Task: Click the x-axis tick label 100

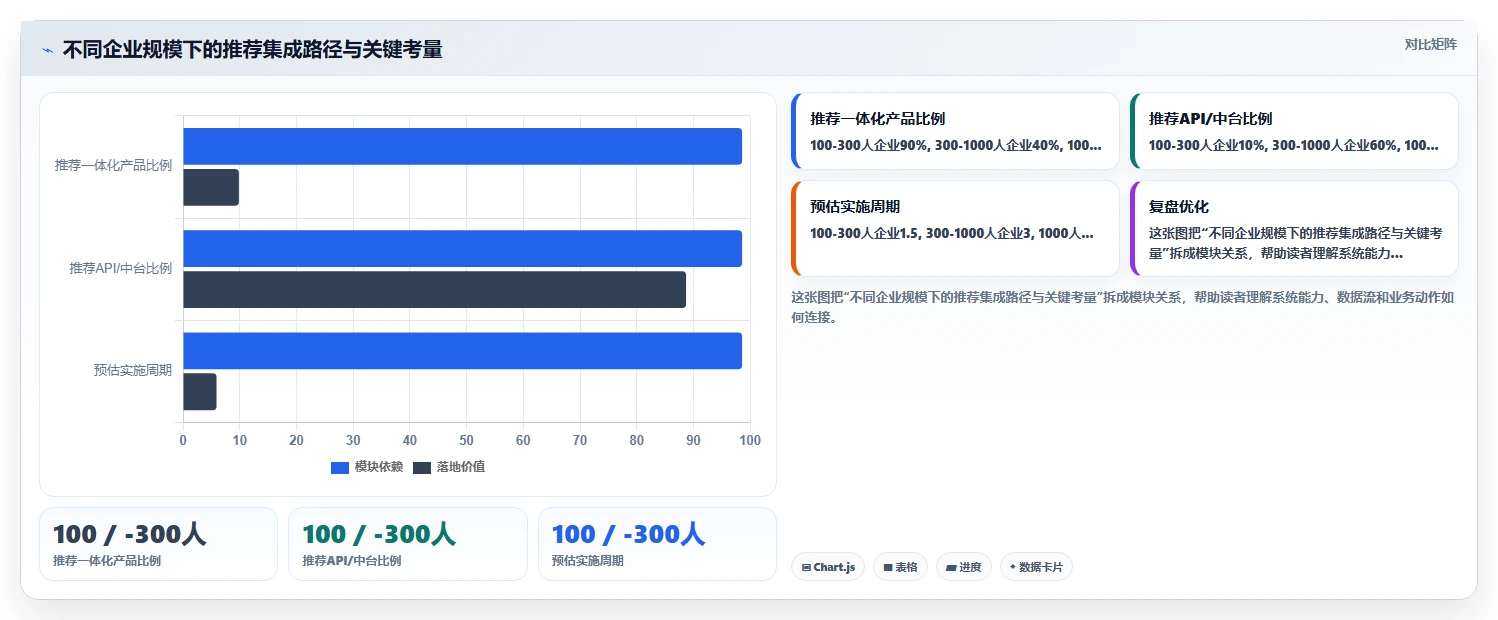Action: pyautogui.click(x=750, y=441)
